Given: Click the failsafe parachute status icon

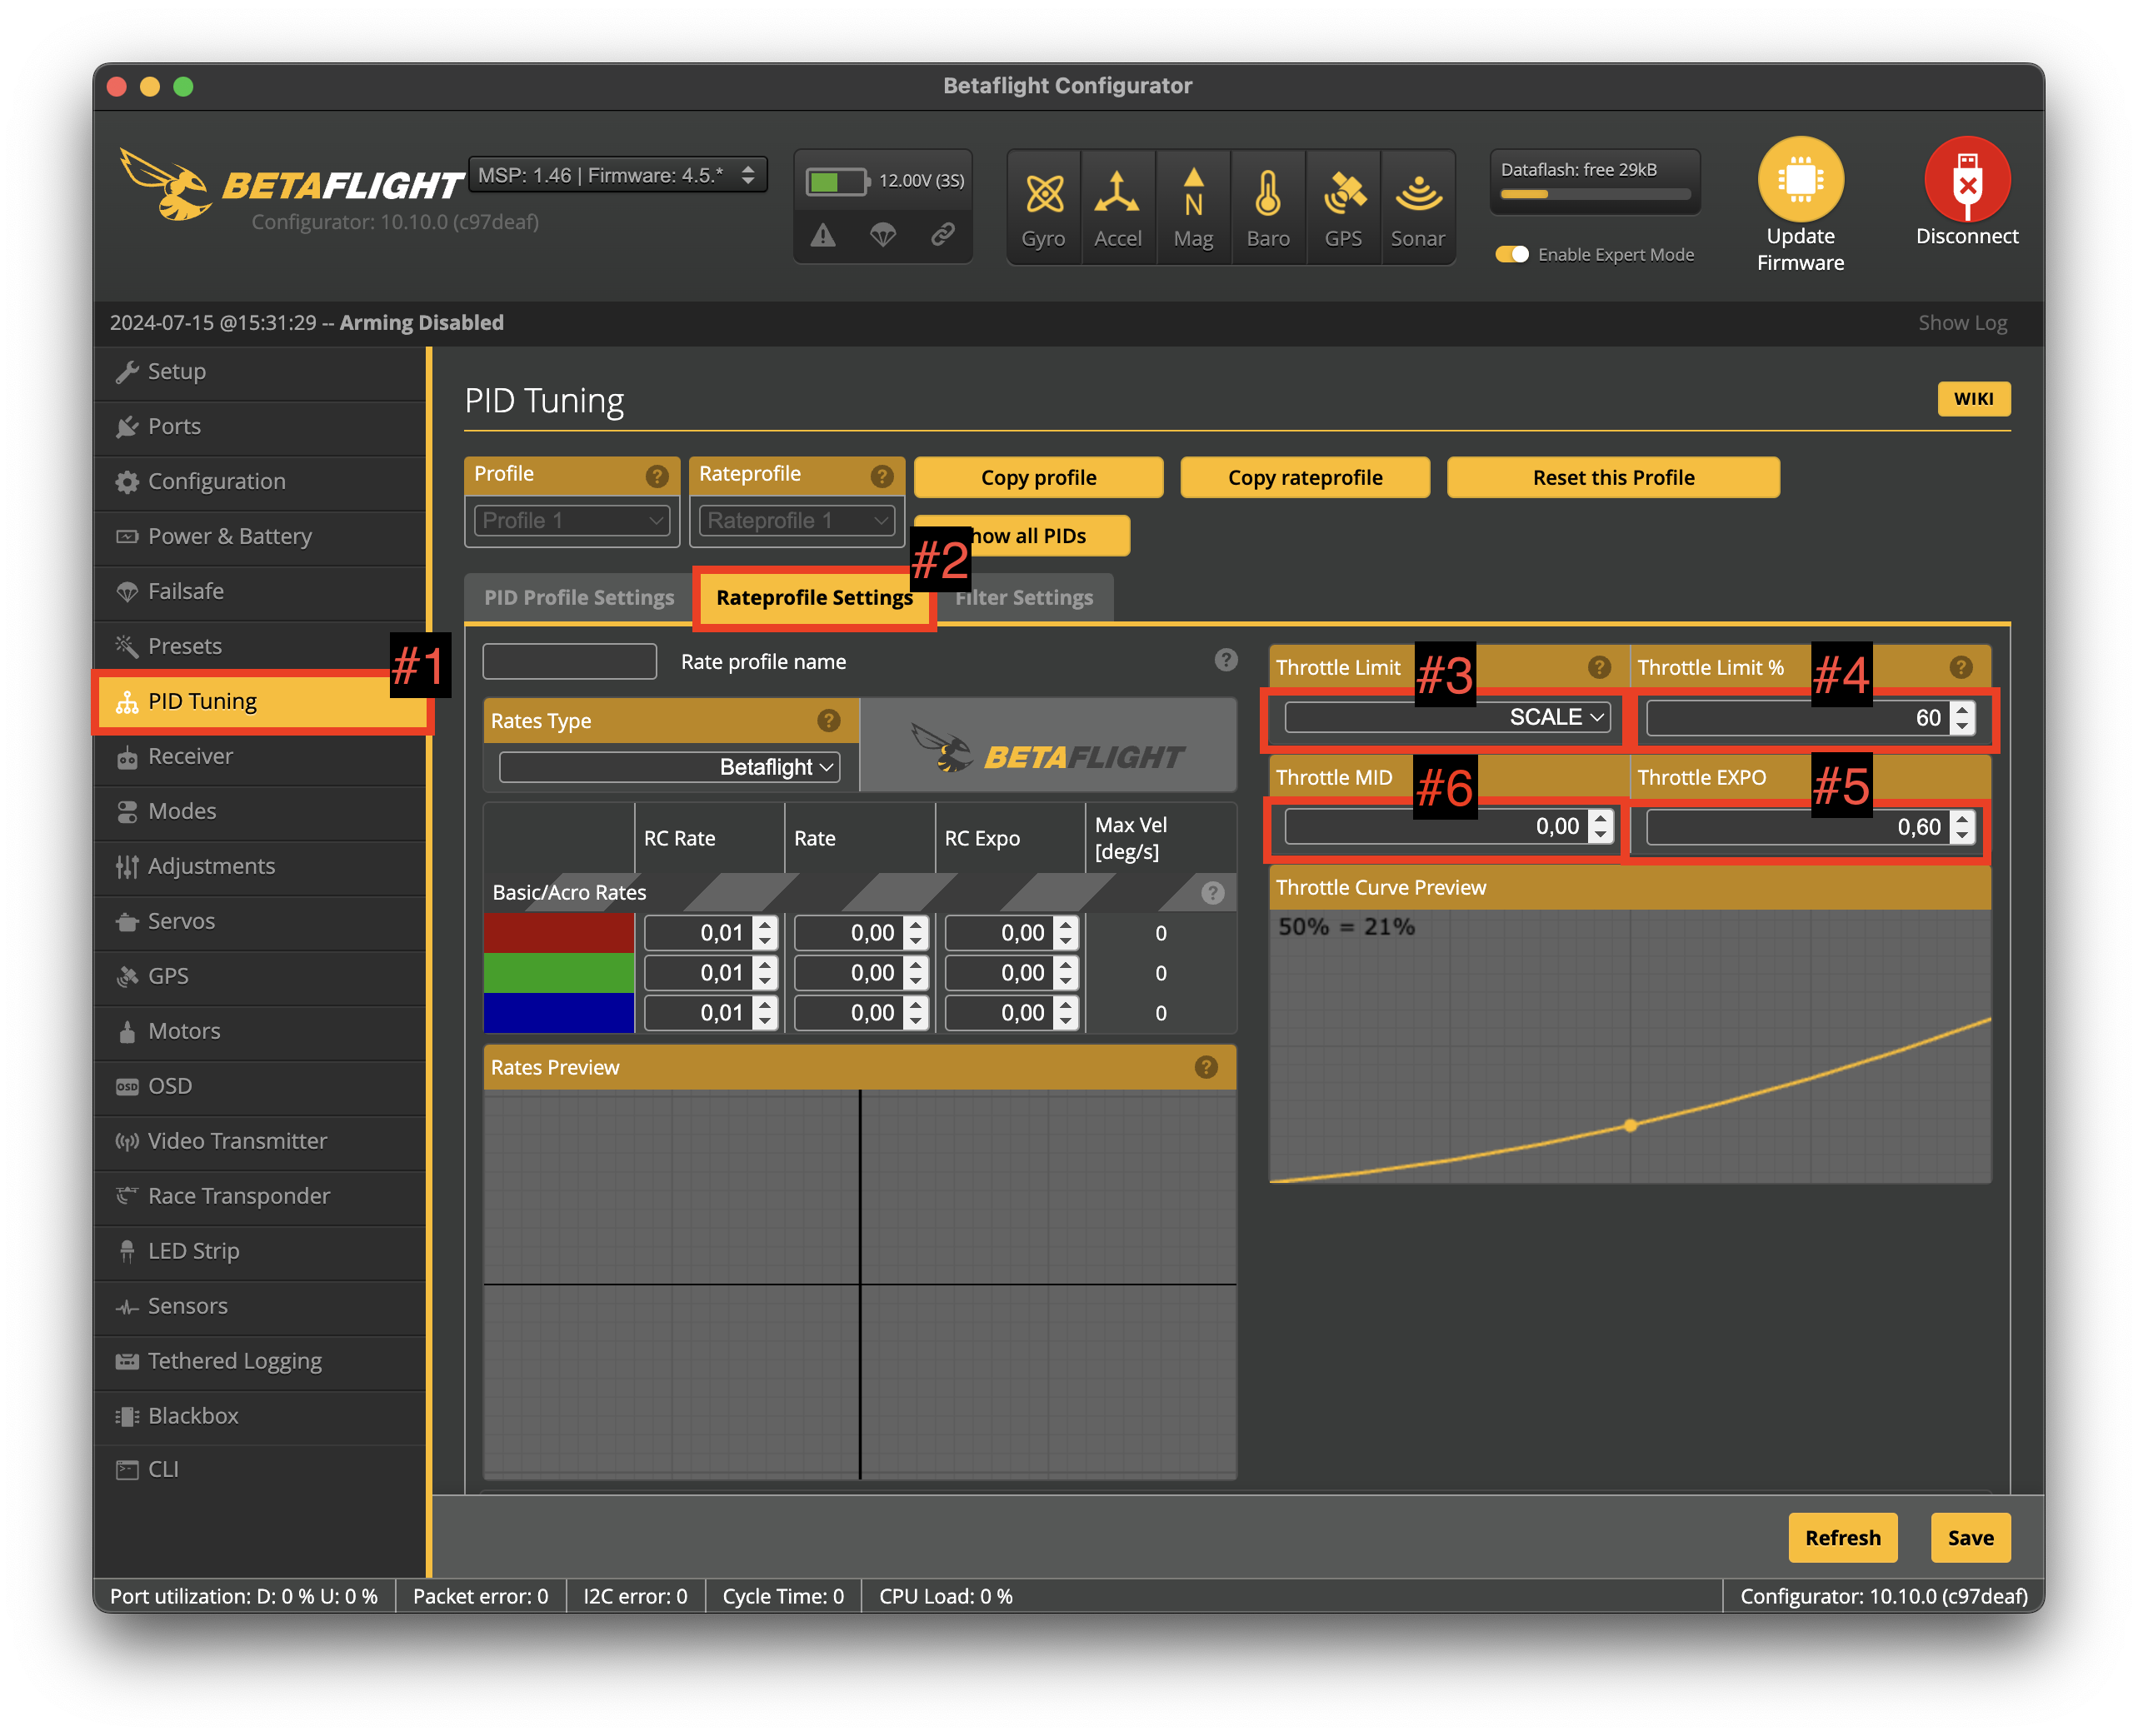Looking at the screenshot, I should pyautogui.click(x=882, y=236).
